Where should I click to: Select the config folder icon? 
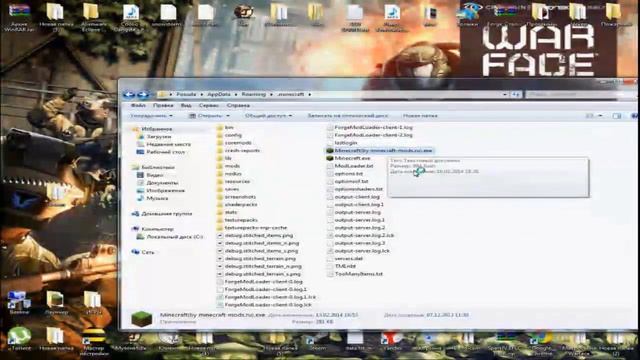click(220, 136)
